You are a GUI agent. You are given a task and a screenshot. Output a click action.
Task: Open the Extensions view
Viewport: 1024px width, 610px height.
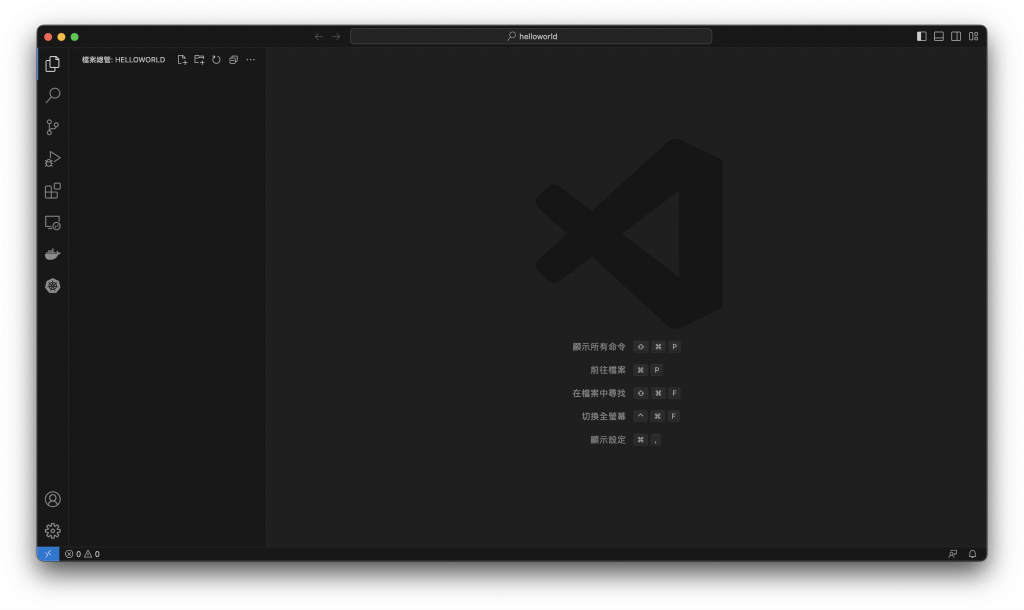(x=53, y=191)
